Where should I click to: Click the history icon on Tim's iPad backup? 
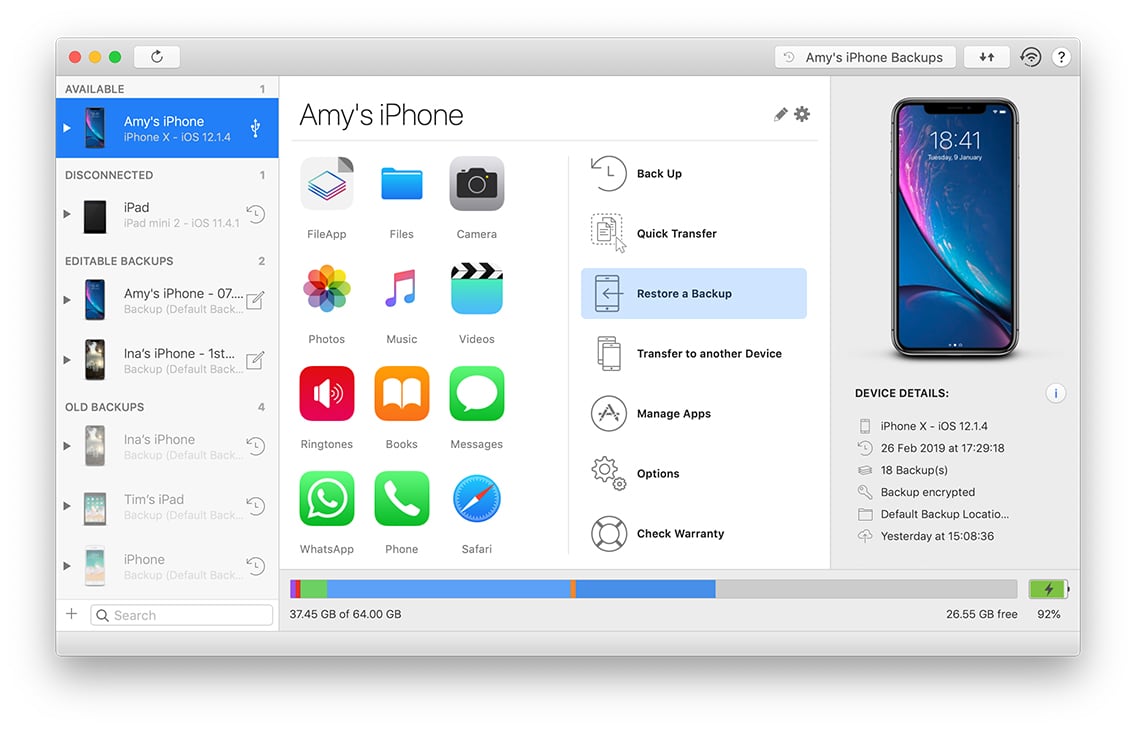coord(256,505)
